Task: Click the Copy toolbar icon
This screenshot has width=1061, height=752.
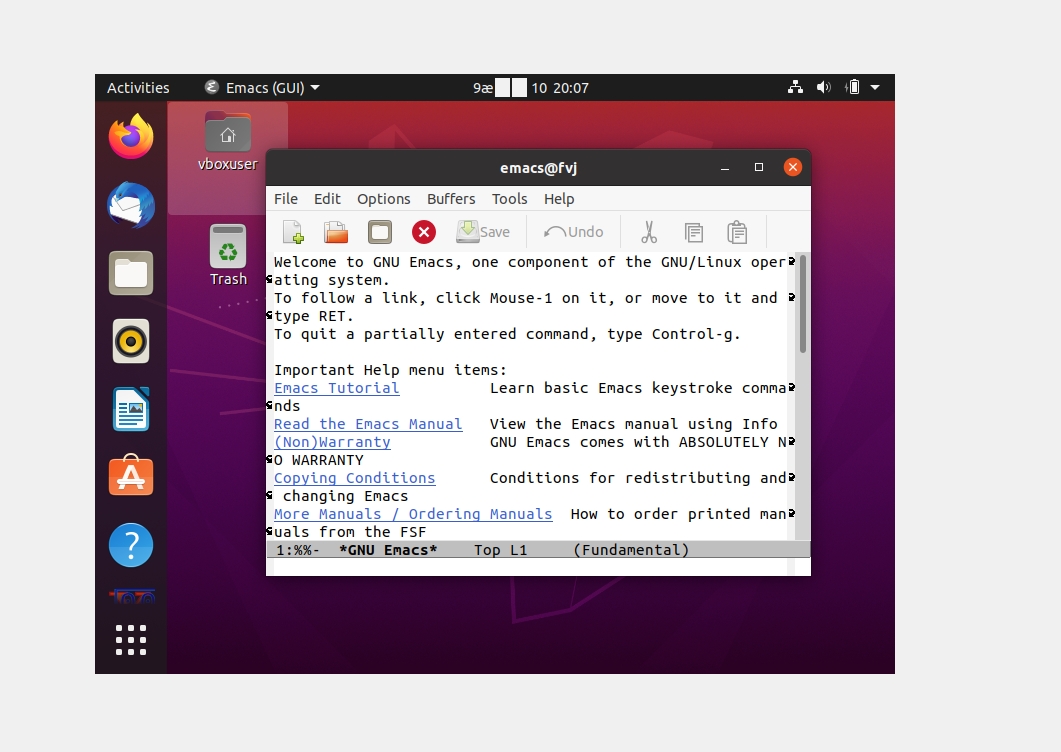Action: click(x=694, y=232)
